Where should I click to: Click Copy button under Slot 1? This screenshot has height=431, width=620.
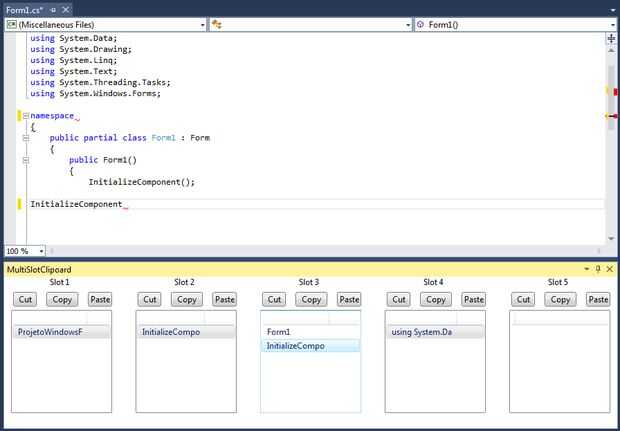[x=62, y=299]
